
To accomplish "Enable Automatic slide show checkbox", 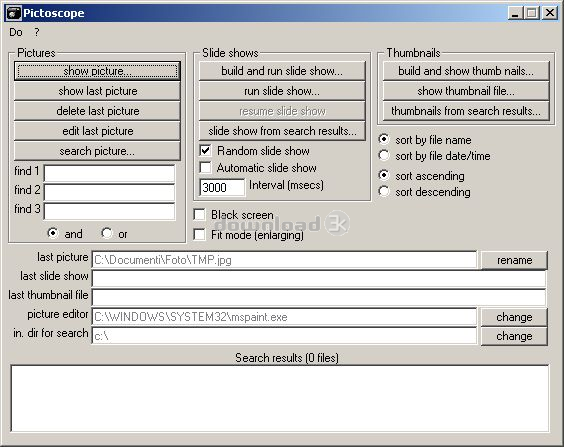I will [205, 168].
